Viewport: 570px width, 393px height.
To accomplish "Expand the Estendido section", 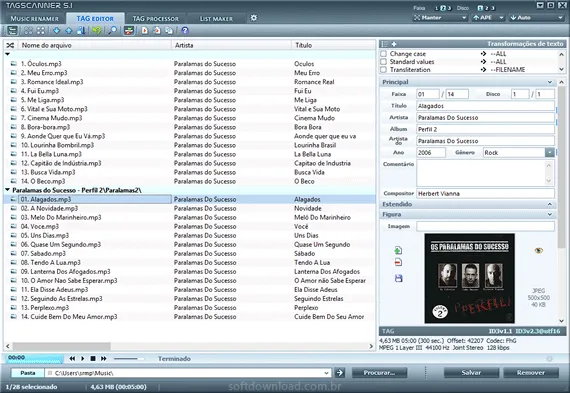I will (x=550, y=204).
